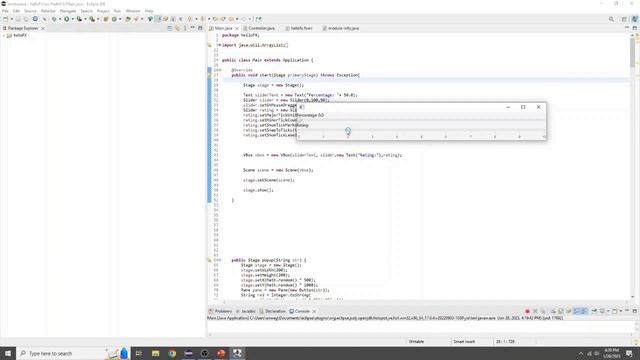Open the Navigate menu

(68, 11)
